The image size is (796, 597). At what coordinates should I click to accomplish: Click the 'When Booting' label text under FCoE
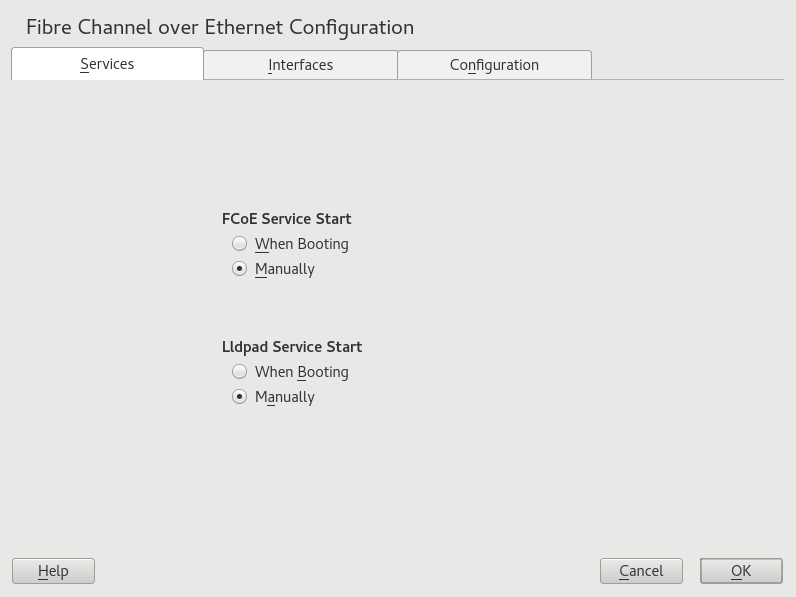click(302, 244)
